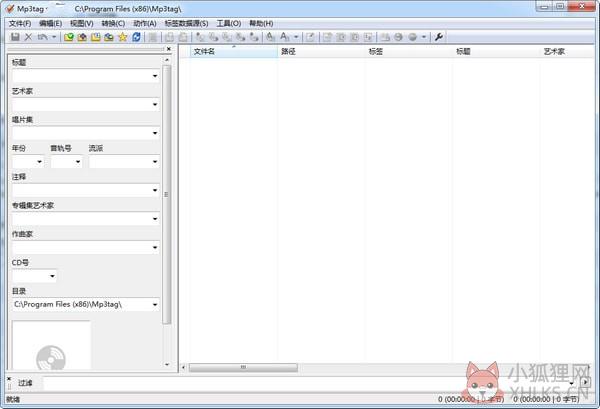The height and width of the screenshot is (409, 600).
Task: Click the globe tag source icon
Action: [x=412, y=37]
